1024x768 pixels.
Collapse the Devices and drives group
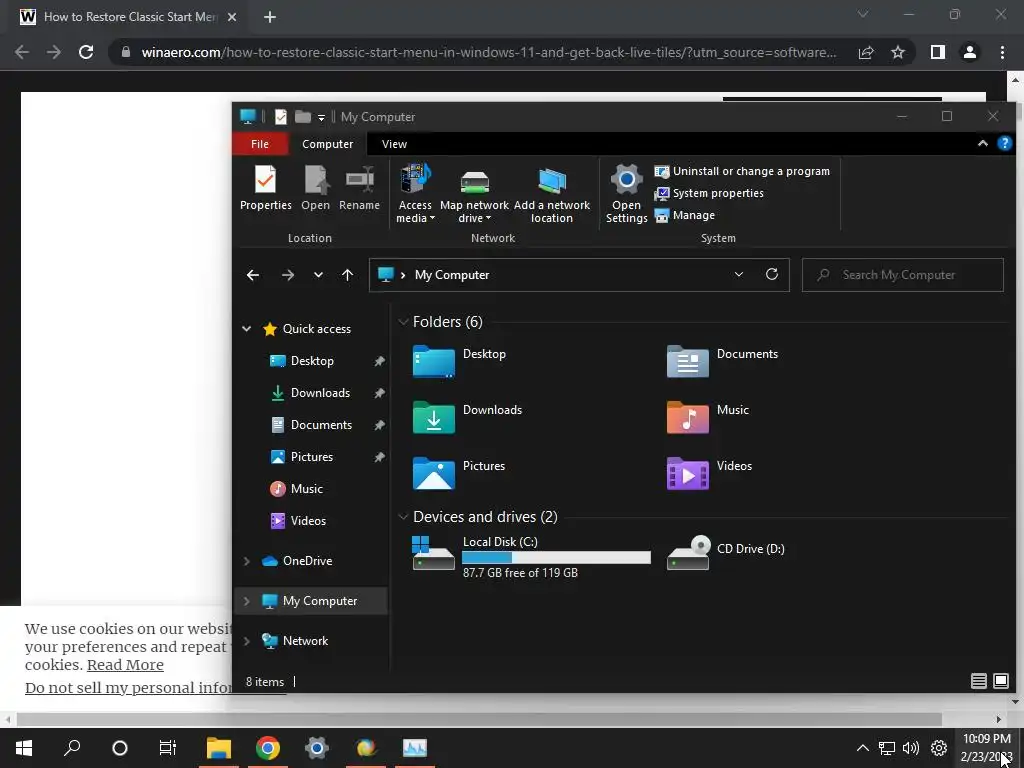tap(404, 517)
